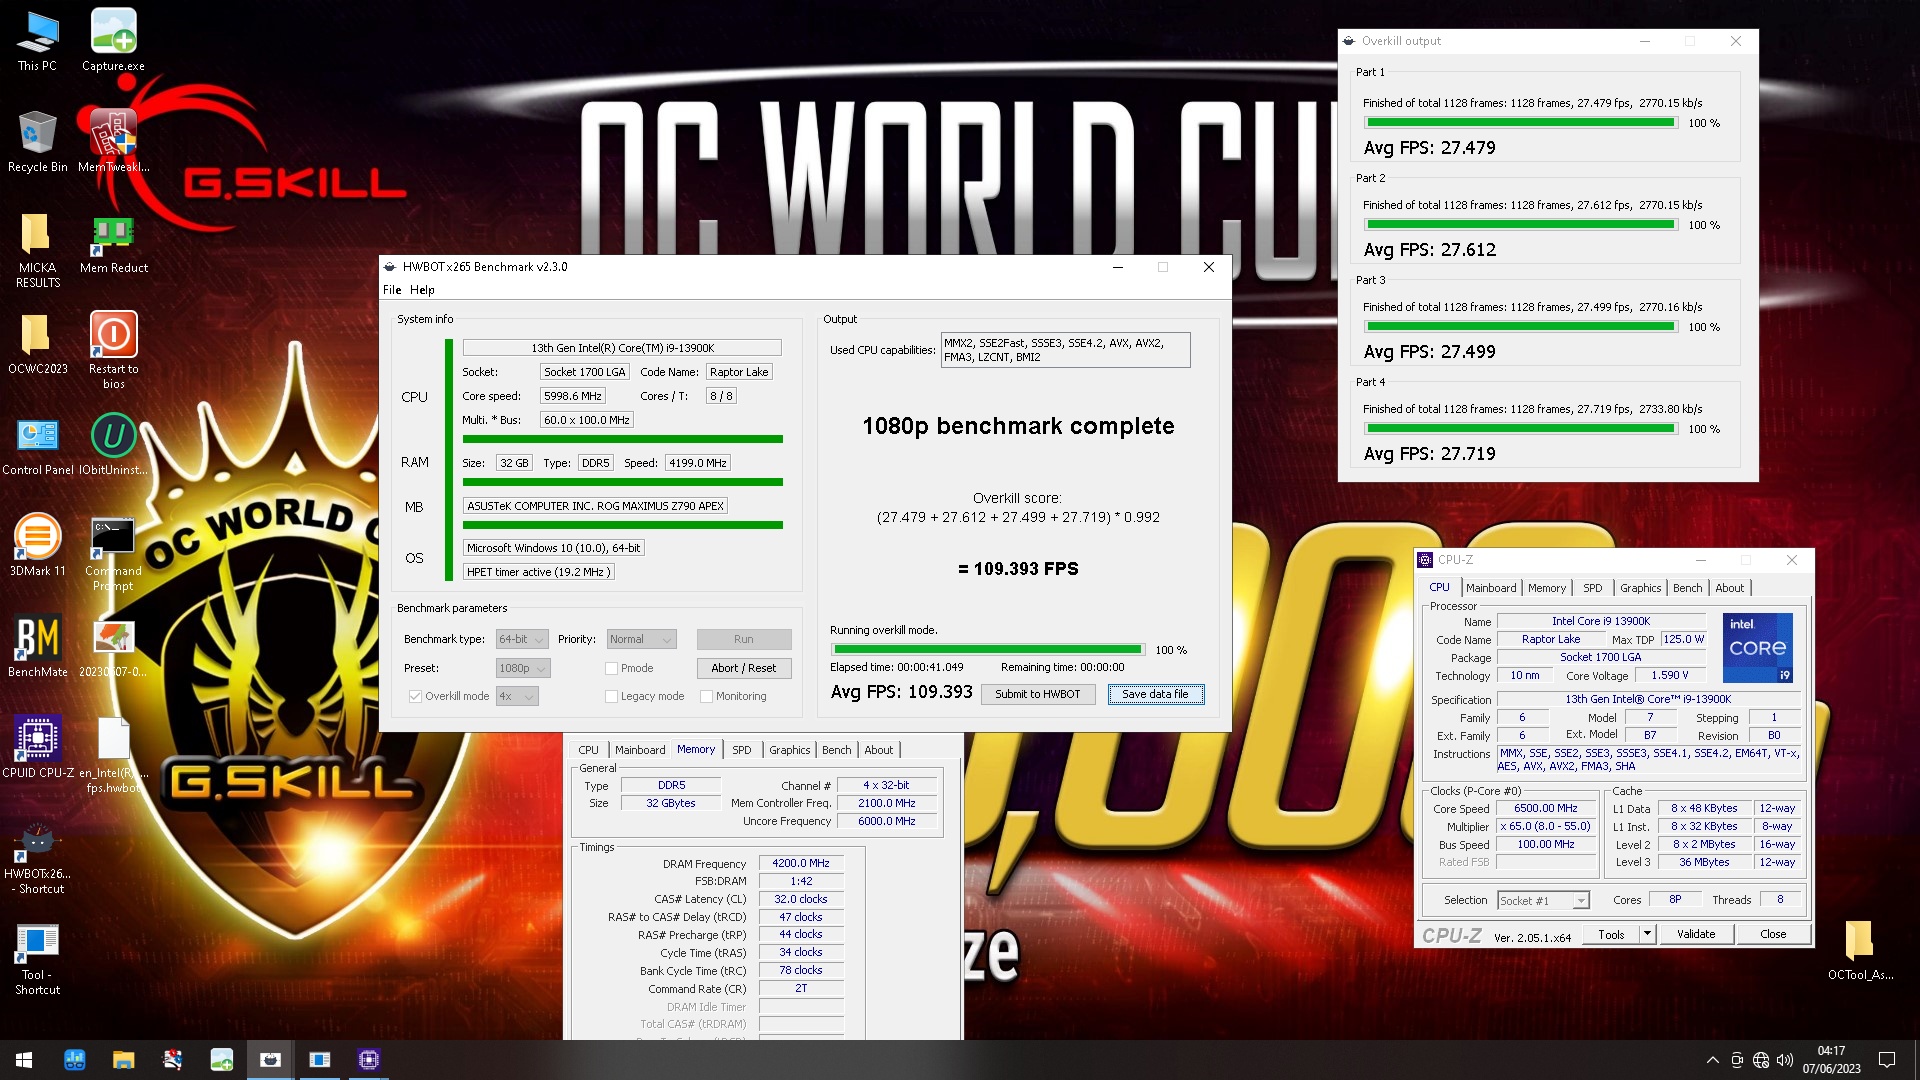Click the Run benchmark button
The image size is (1920, 1080).
click(x=743, y=639)
